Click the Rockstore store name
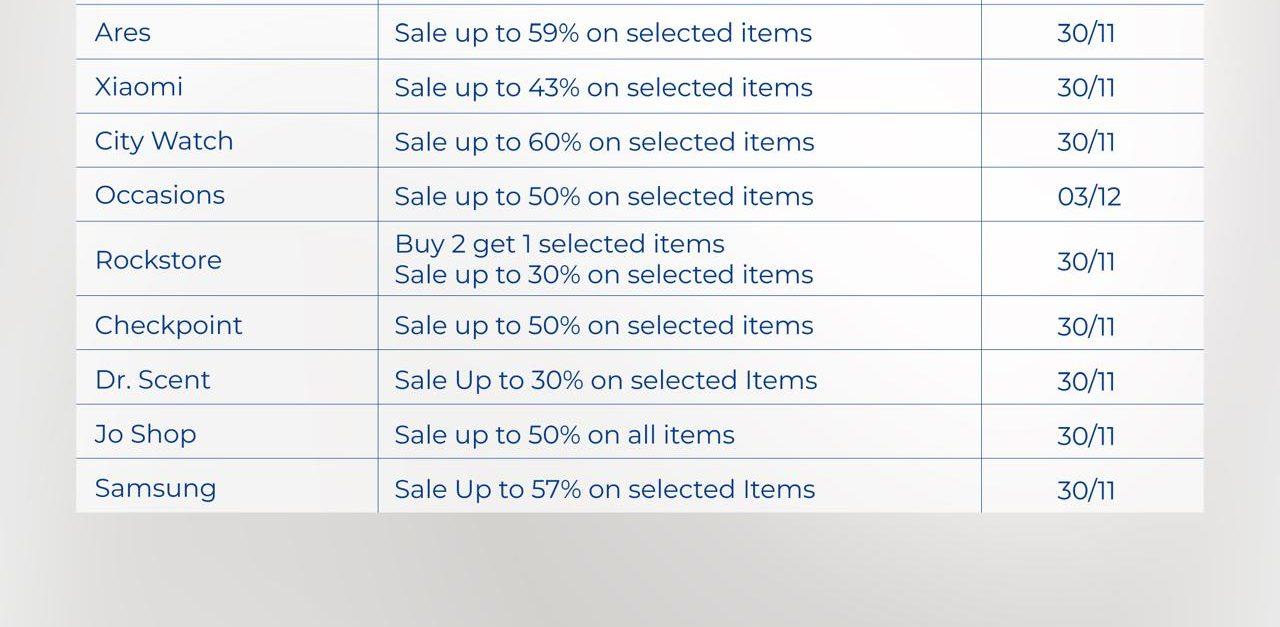 point(158,260)
